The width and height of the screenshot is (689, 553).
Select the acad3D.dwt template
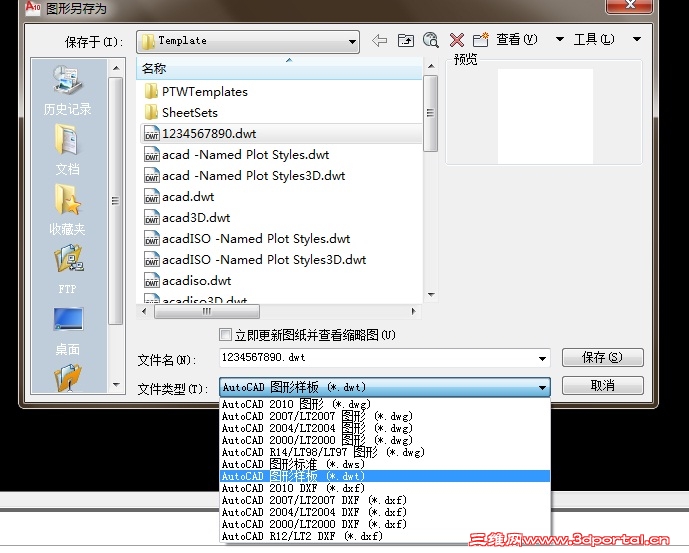point(187,218)
